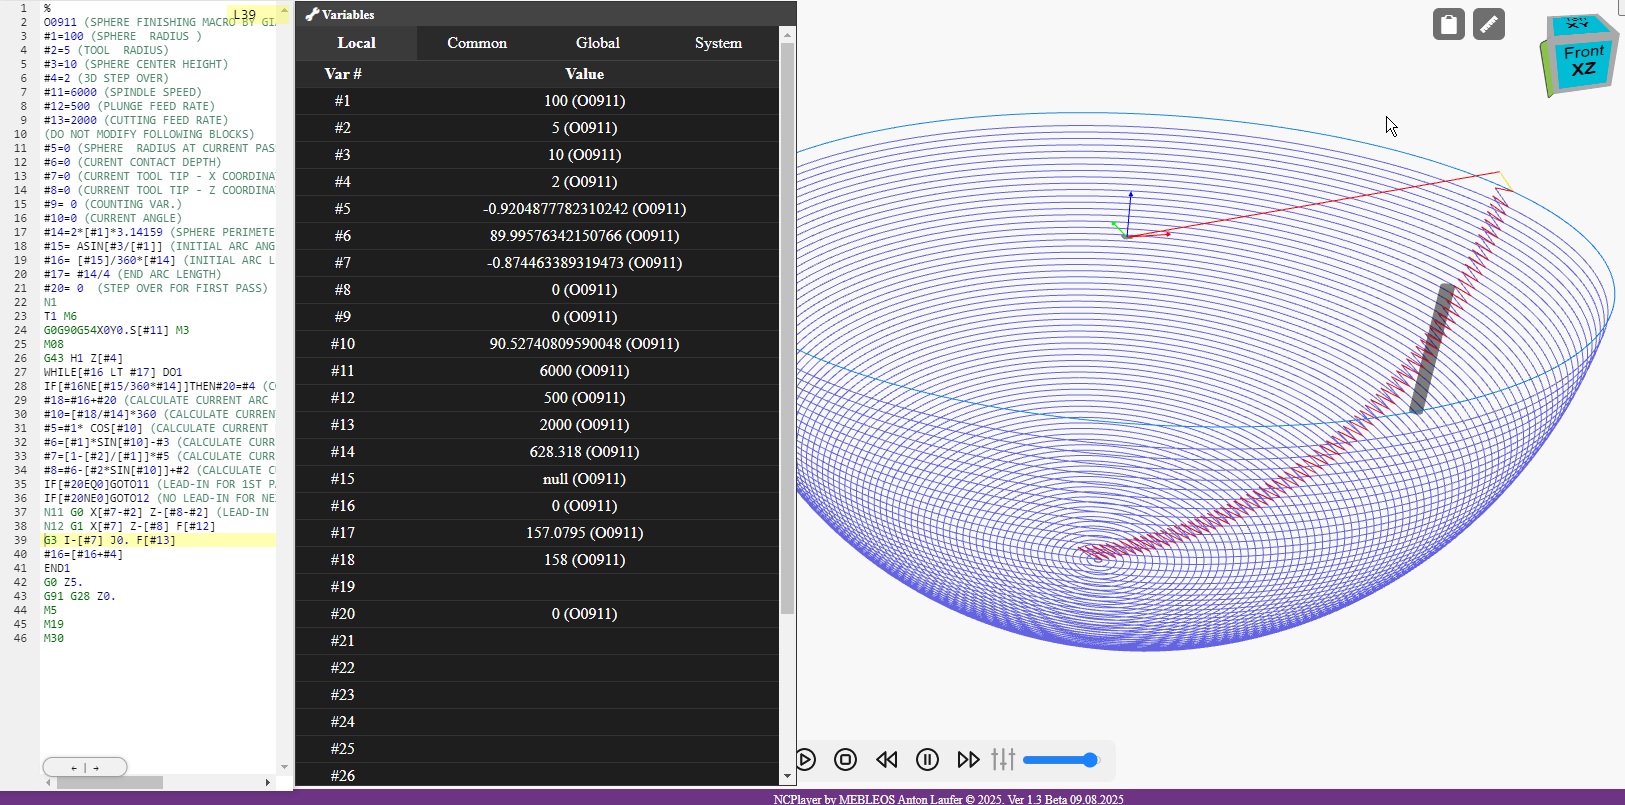Click the WHILE[#16 LT #17] DO1 line
Screen dimensions: 1625x805
click(113, 372)
